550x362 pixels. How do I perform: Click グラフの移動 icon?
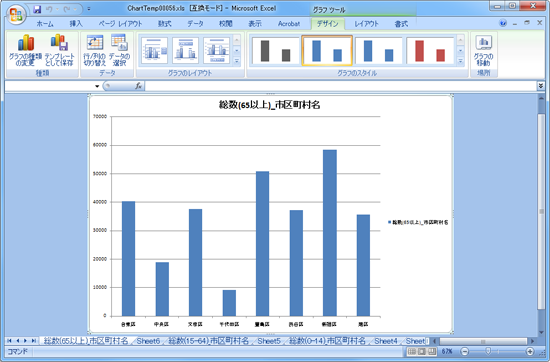click(483, 50)
